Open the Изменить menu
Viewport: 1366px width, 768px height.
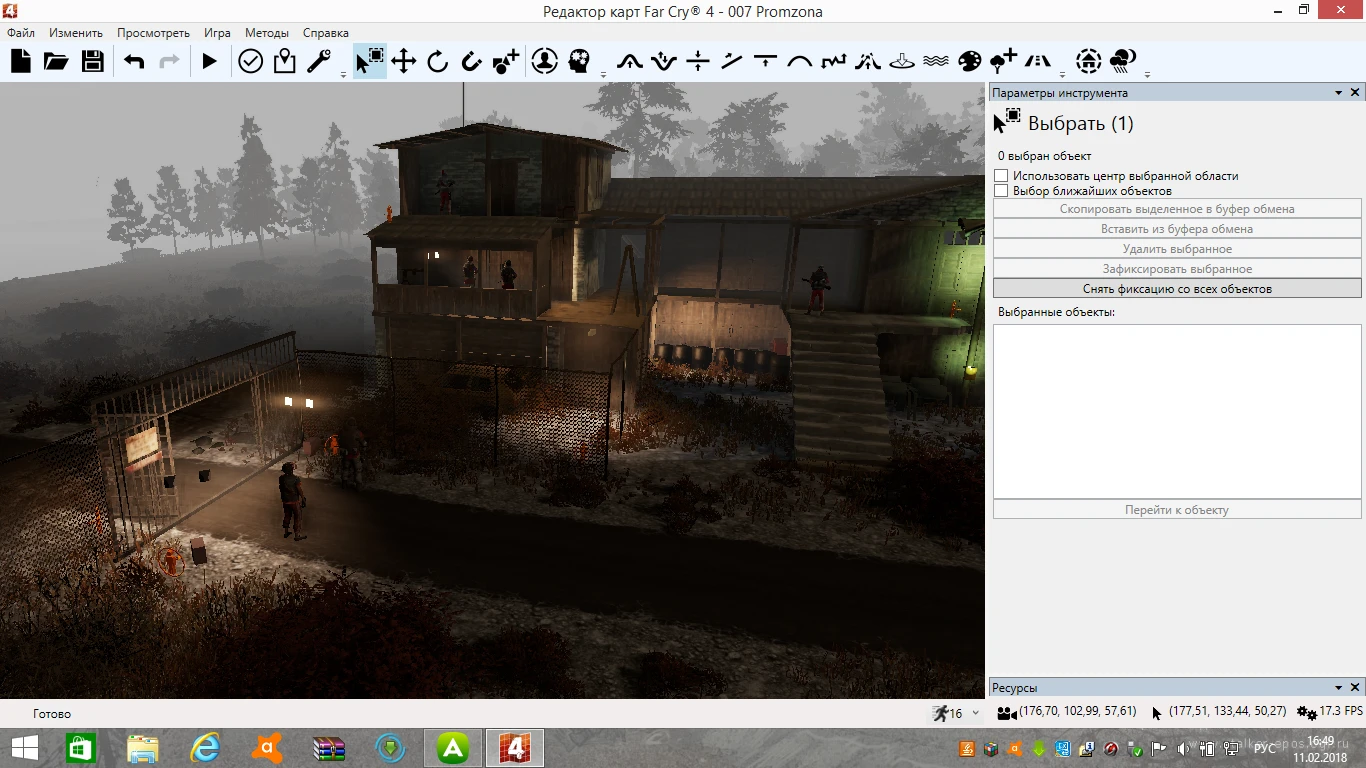[76, 33]
